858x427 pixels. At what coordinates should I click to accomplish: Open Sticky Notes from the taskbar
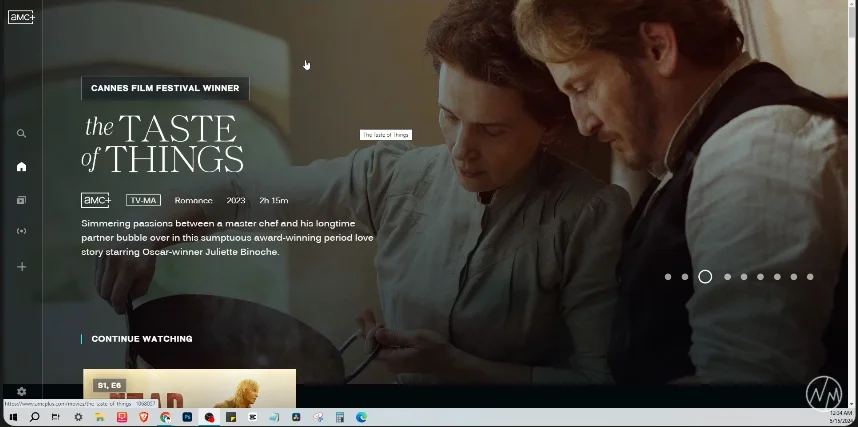click(x=231, y=417)
